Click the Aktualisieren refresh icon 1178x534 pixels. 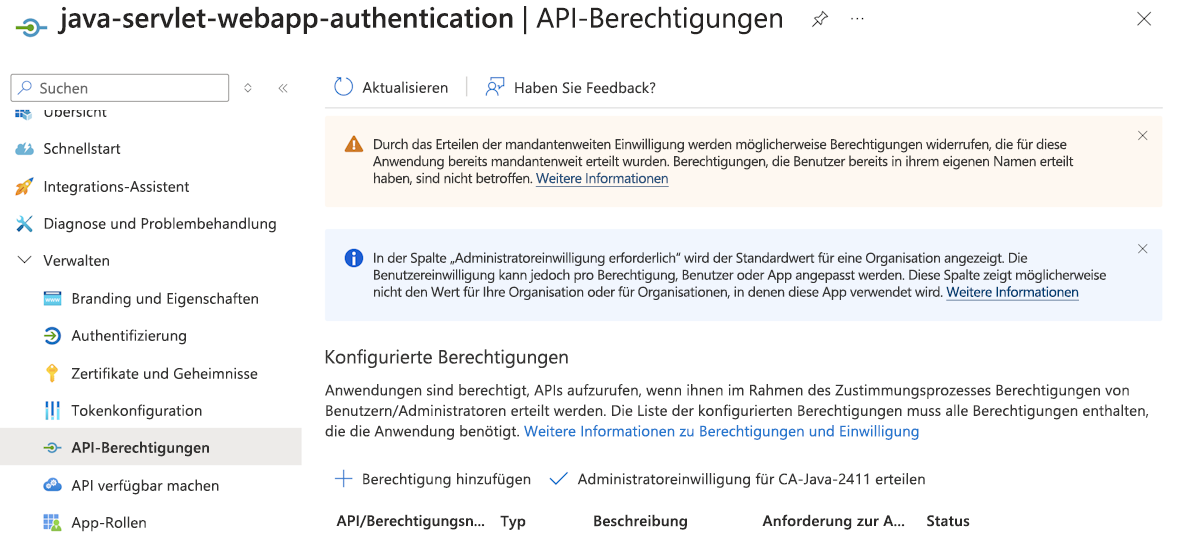coord(343,87)
